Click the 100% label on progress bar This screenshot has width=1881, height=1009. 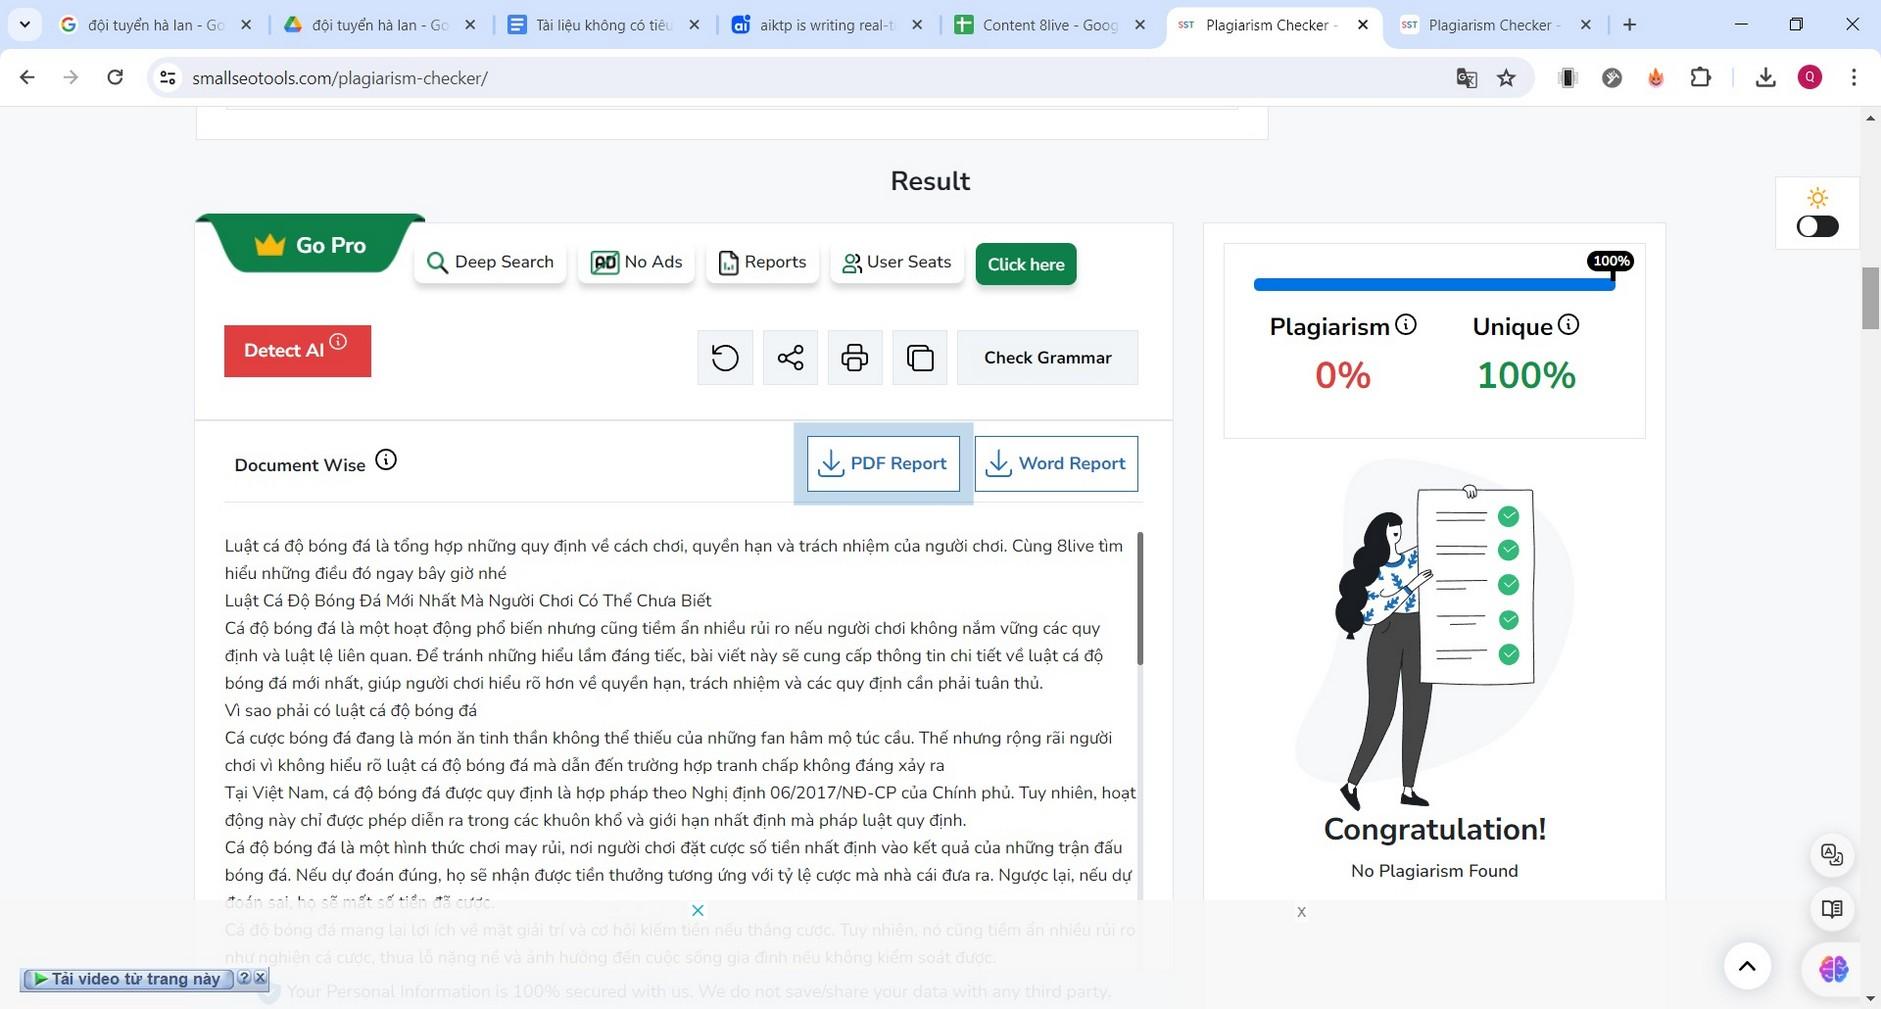1610,261
